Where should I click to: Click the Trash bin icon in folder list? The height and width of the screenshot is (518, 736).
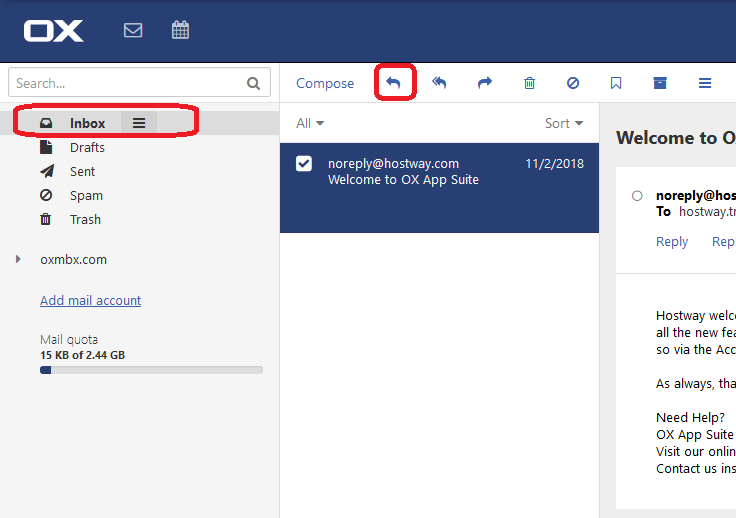[46, 219]
